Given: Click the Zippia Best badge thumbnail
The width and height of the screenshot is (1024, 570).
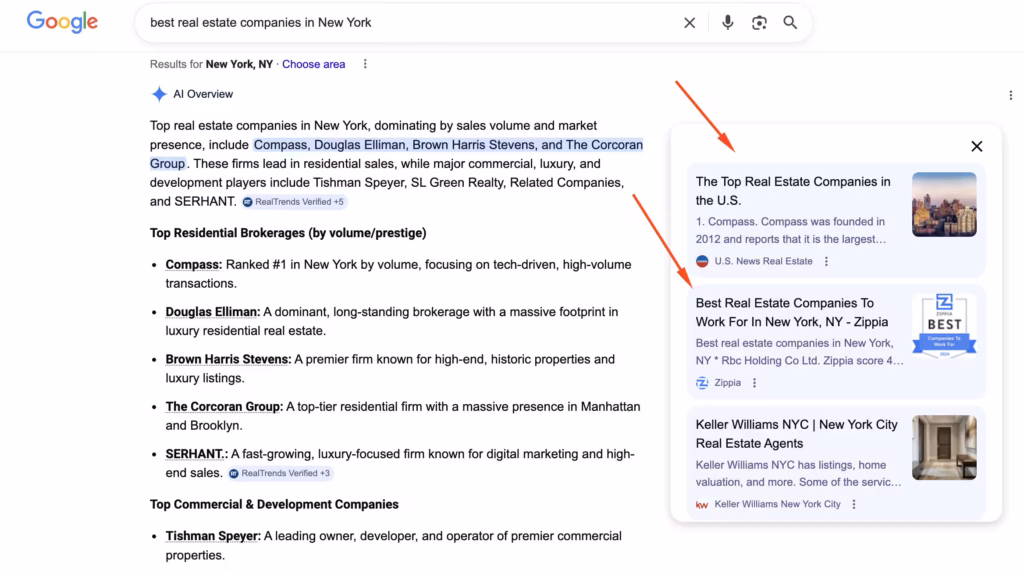Looking at the screenshot, I should click(x=944, y=325).
